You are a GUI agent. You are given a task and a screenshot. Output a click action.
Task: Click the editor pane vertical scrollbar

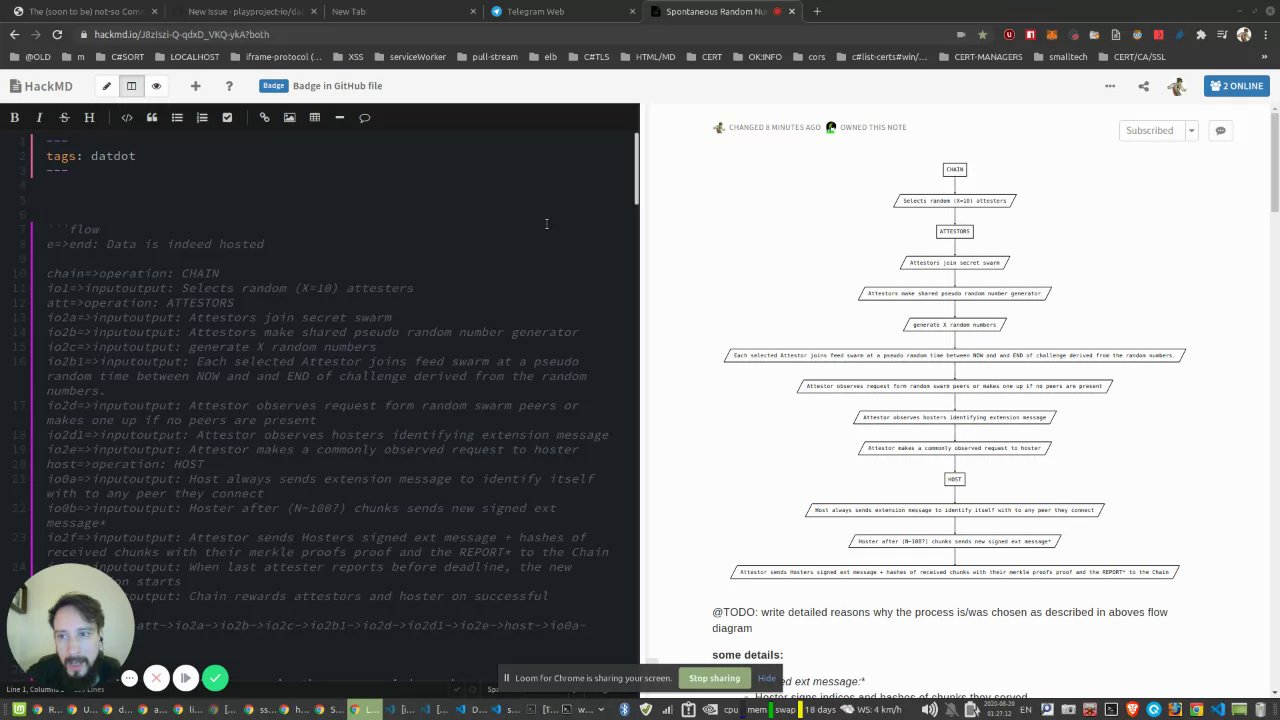[636, 168]
